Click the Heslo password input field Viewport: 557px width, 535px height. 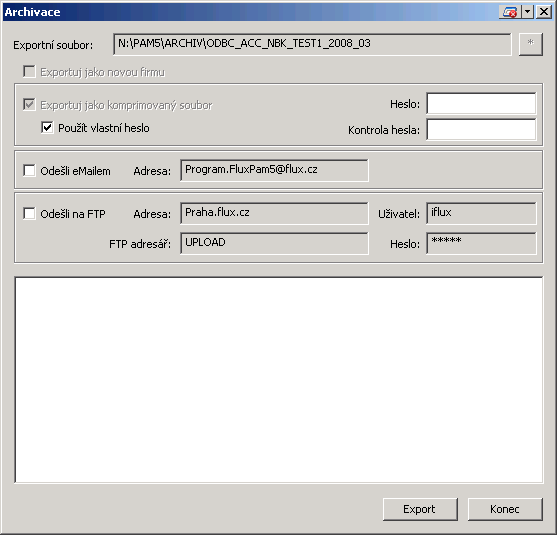pos(481,103)
